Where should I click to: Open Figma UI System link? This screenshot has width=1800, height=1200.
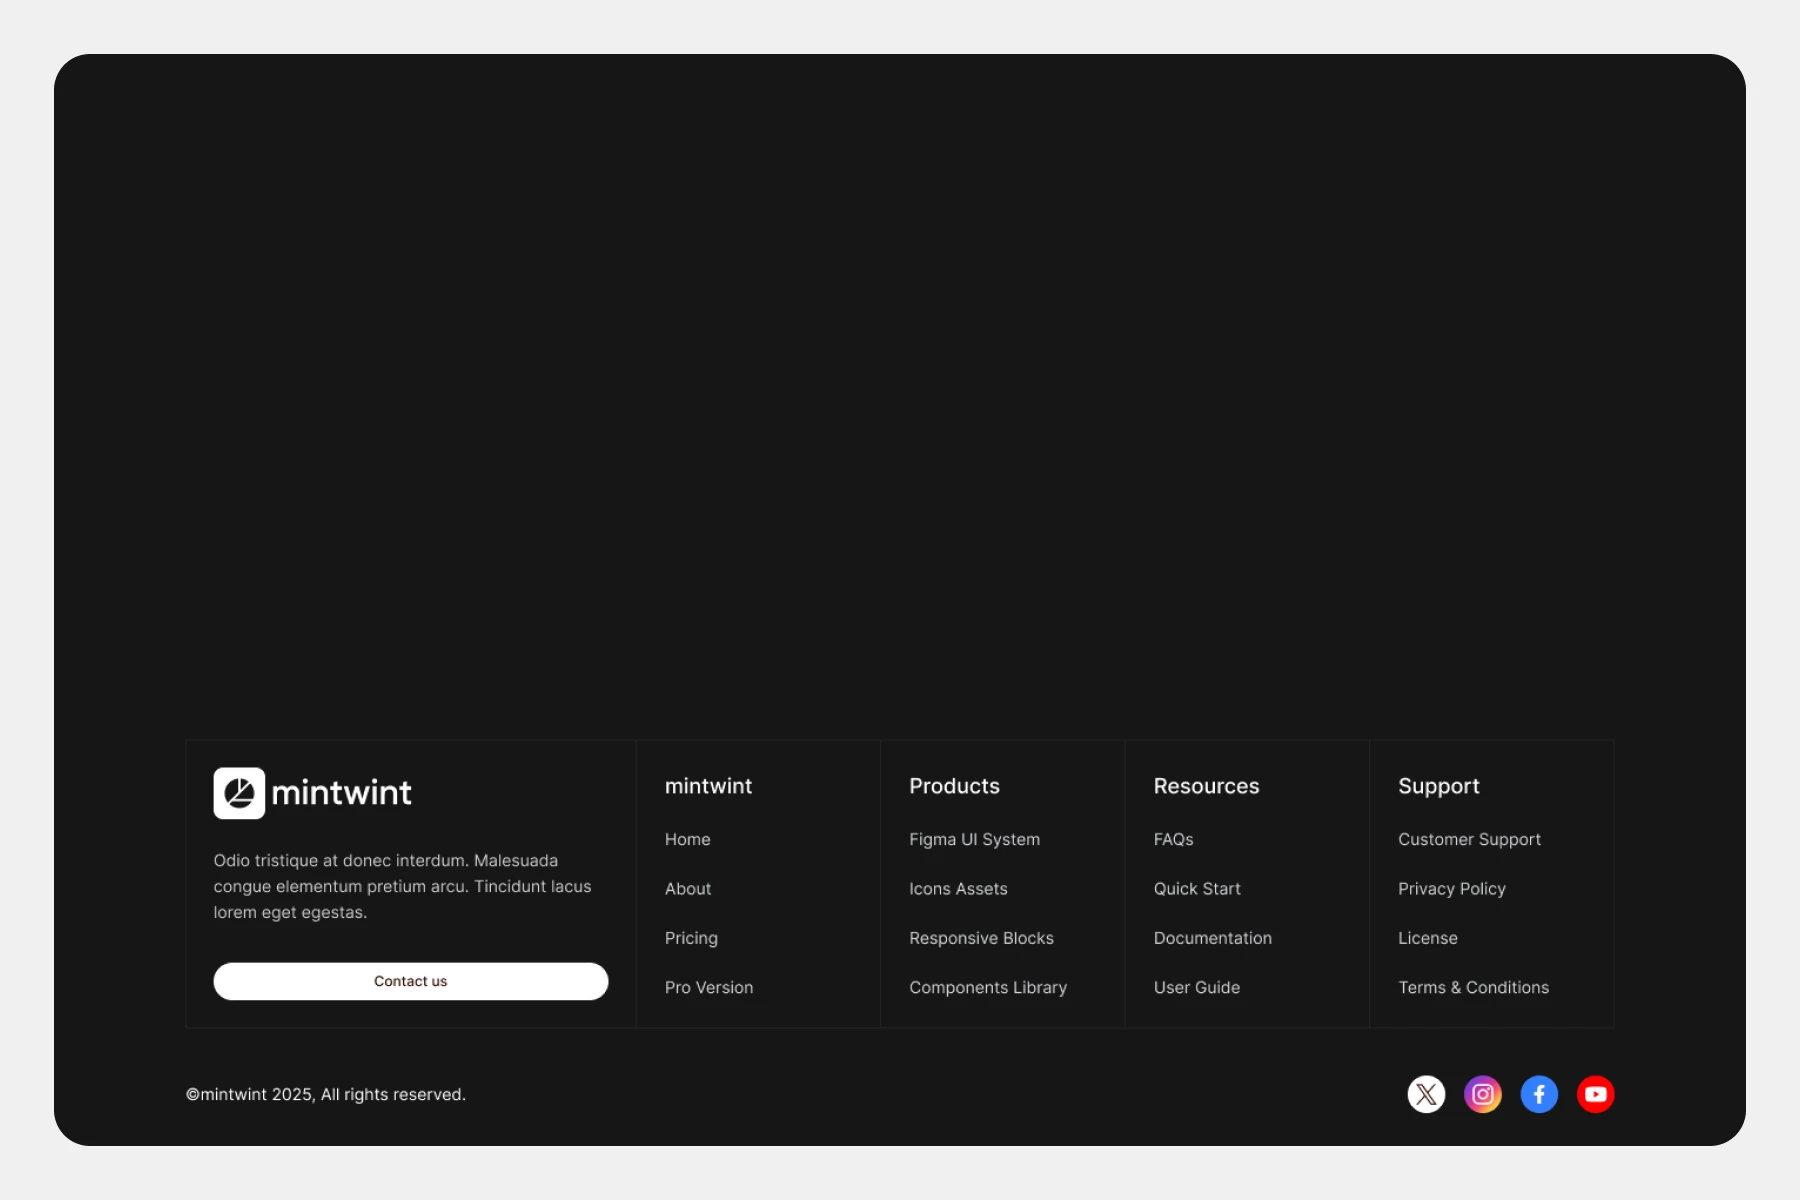coord(974,839)
